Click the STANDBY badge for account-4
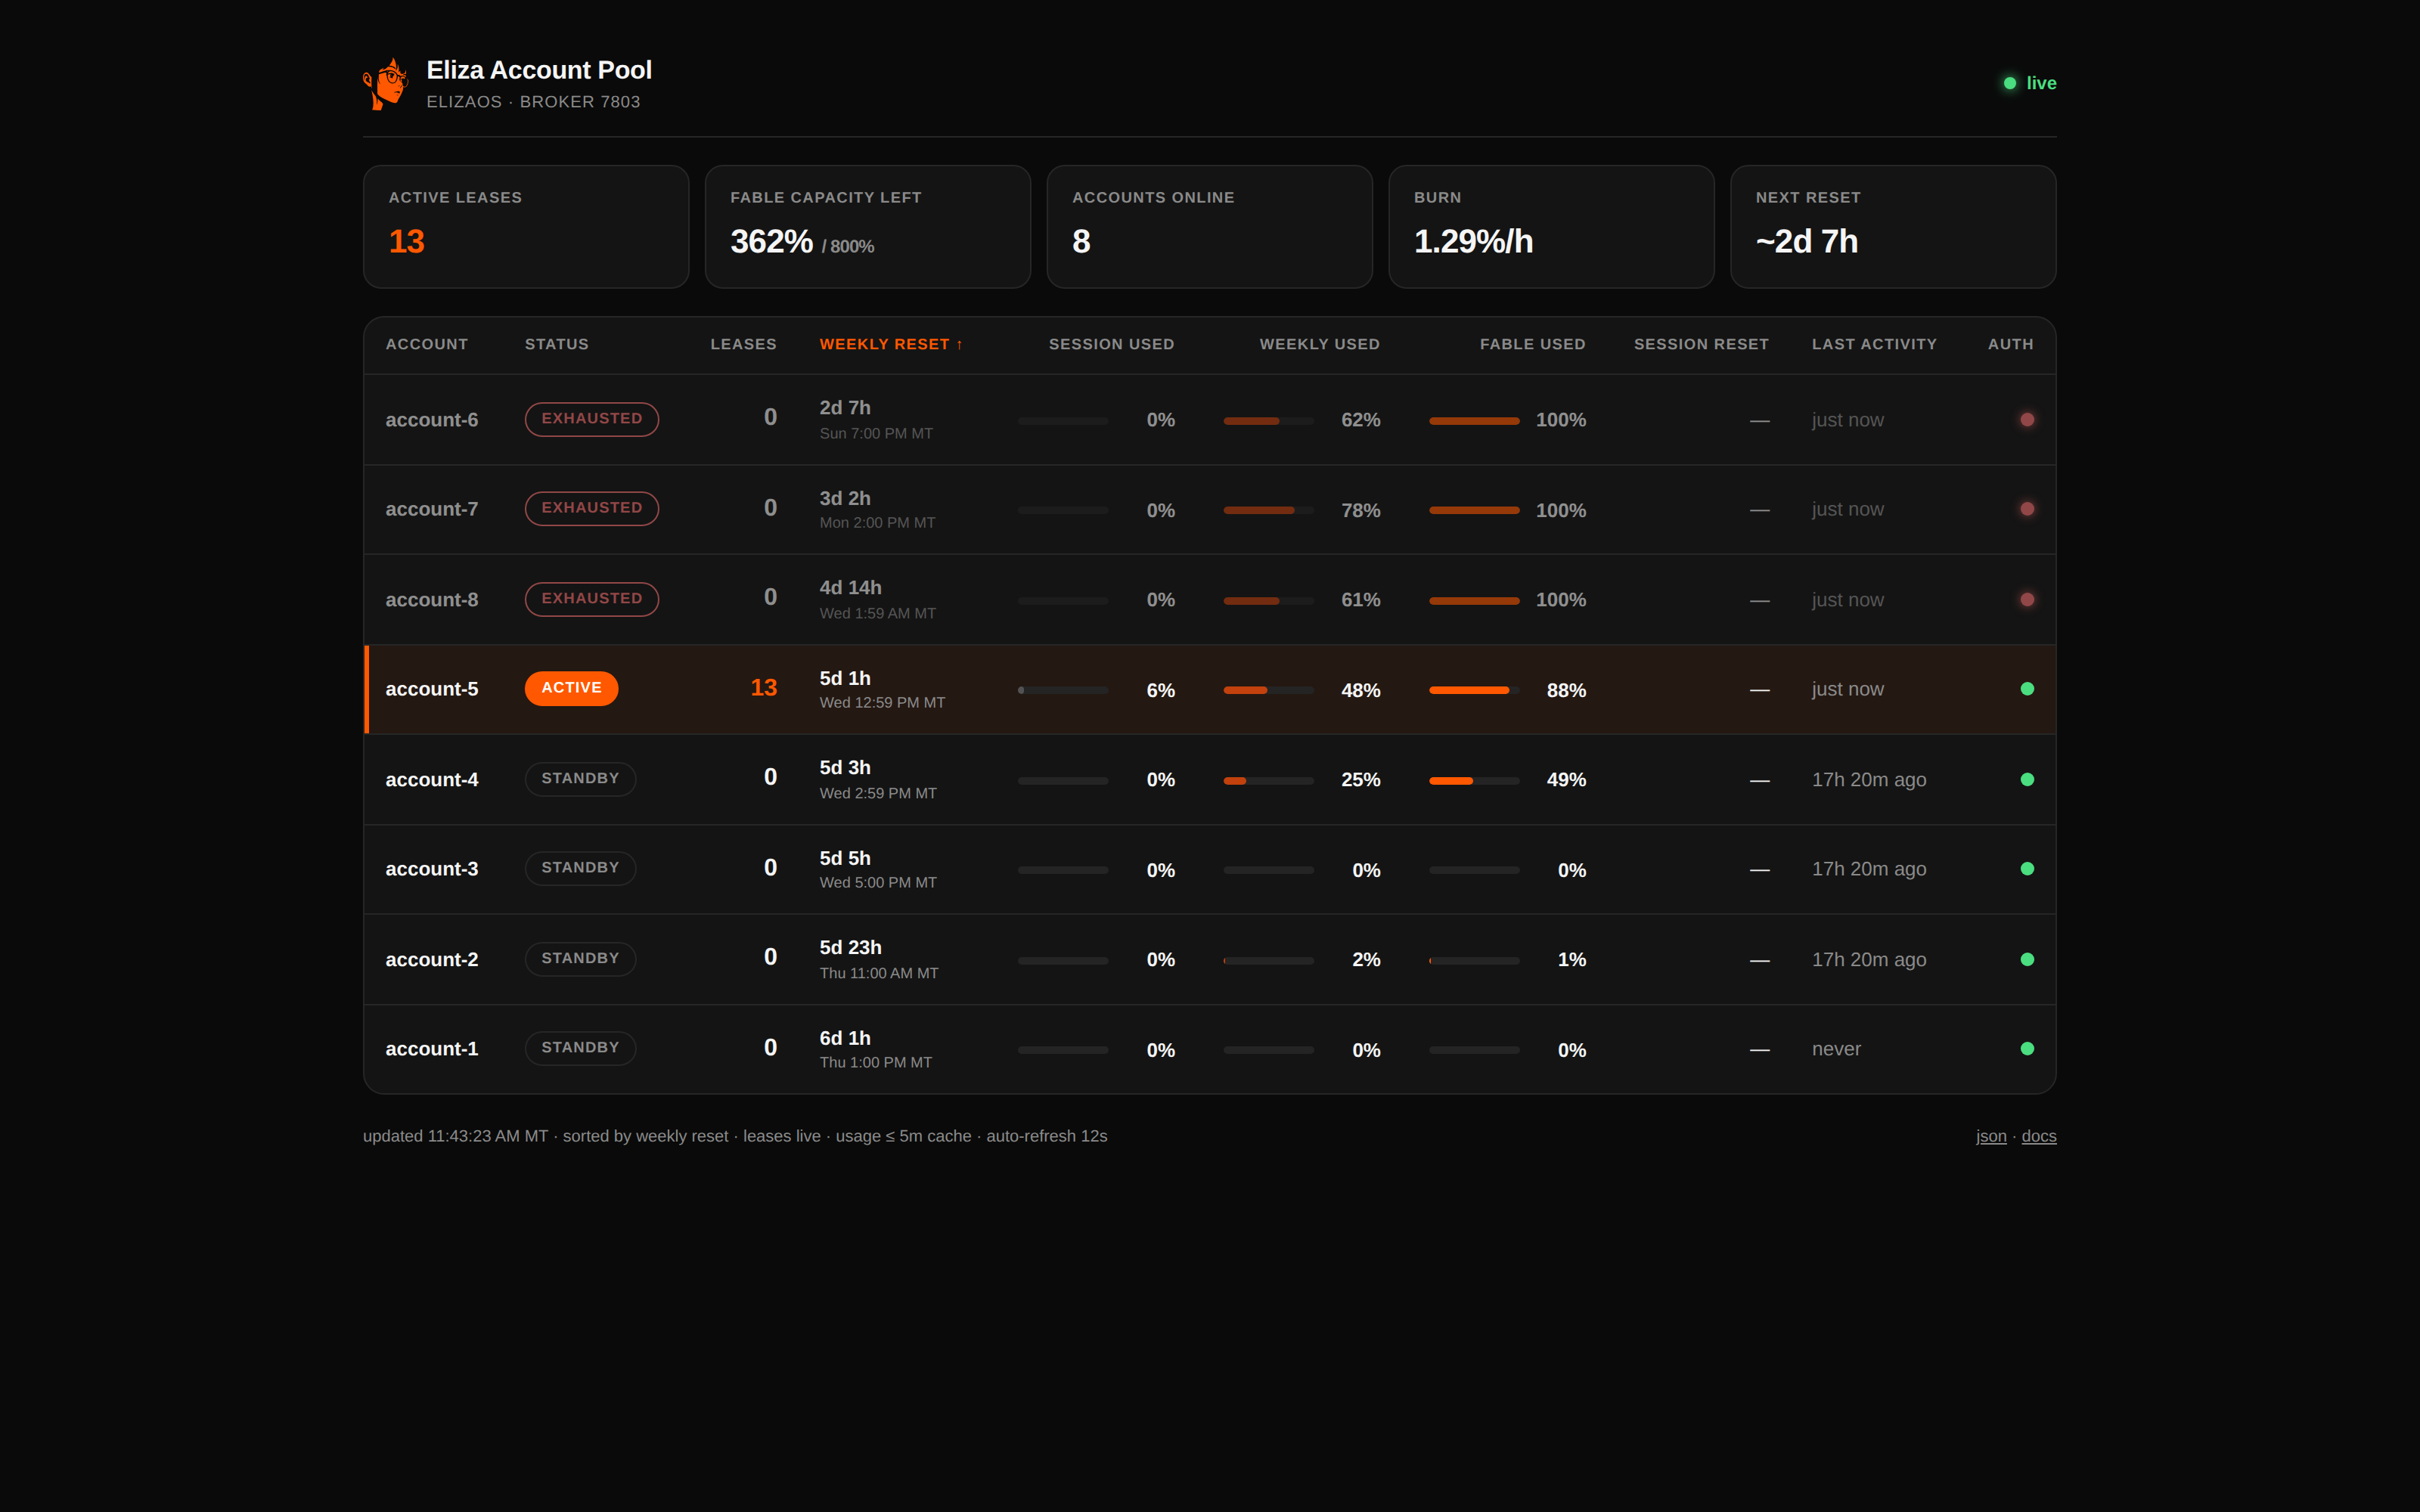The width and height of the screenshot is (2420, 1512). [580, 779]
